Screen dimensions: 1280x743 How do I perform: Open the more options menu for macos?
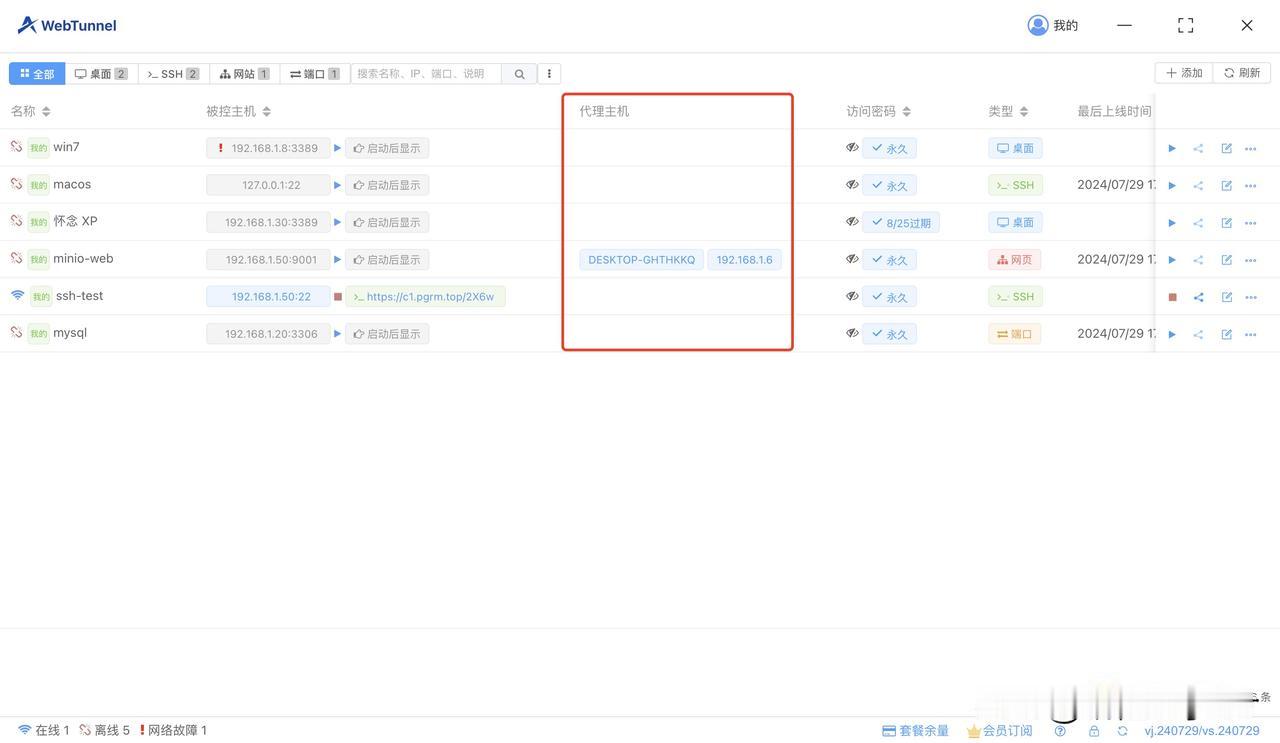click(1251, 186)
